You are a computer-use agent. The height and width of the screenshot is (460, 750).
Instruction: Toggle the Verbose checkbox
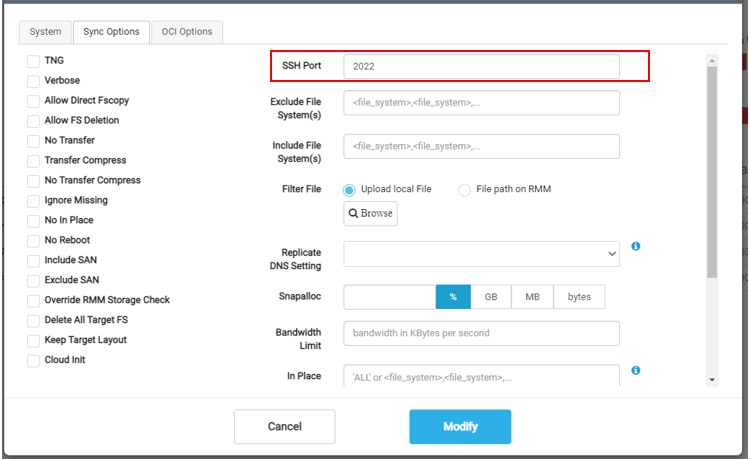(33, 81)
